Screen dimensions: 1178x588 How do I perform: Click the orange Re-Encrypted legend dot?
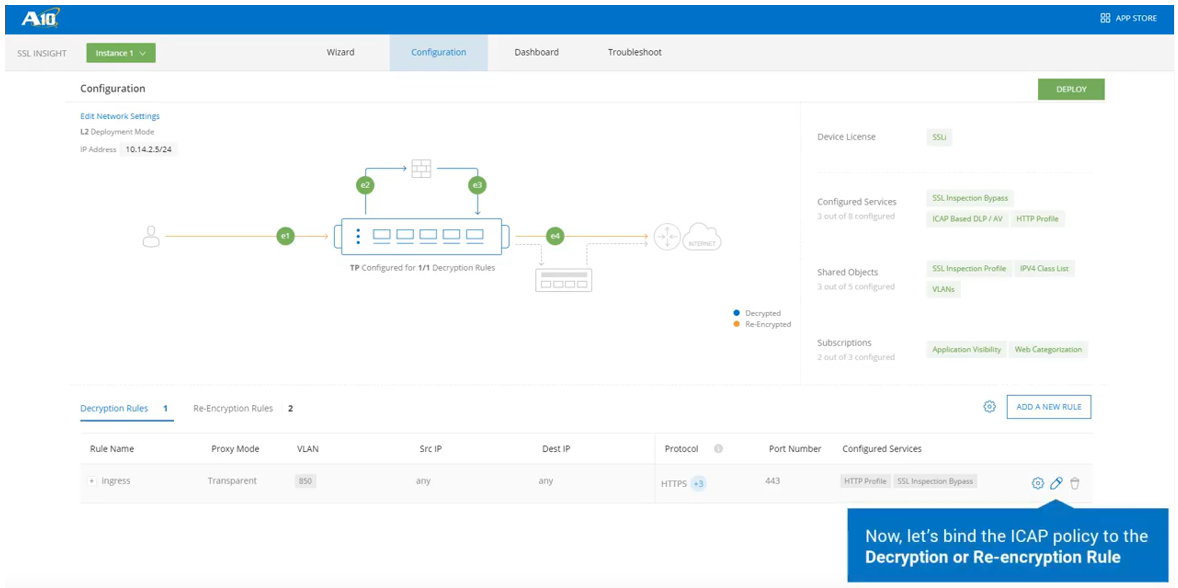[736, 324]
